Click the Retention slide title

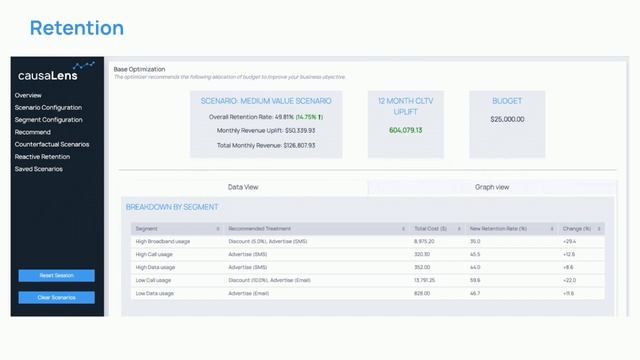(x=77, y=28)
